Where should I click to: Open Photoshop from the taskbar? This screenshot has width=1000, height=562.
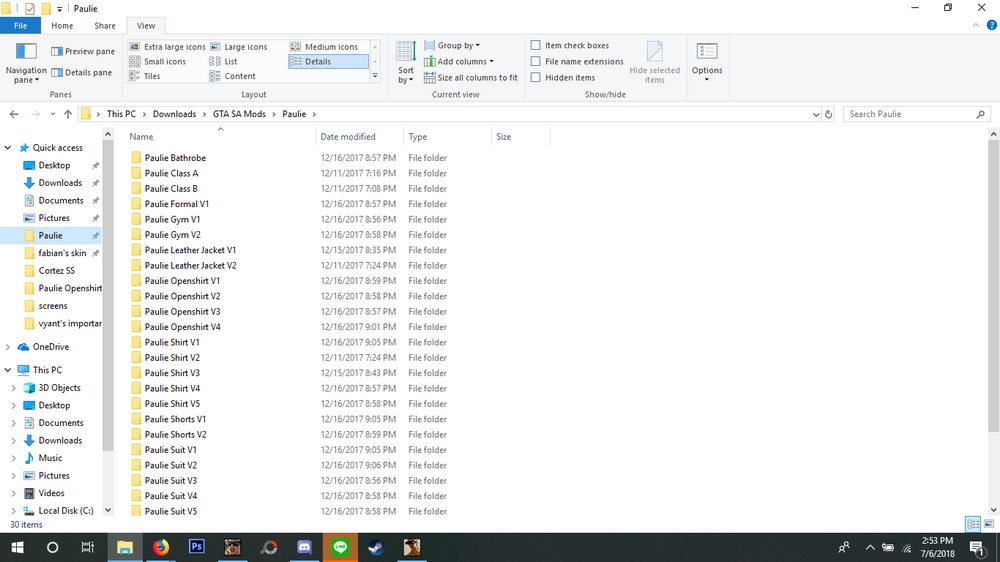click(196, 547)
